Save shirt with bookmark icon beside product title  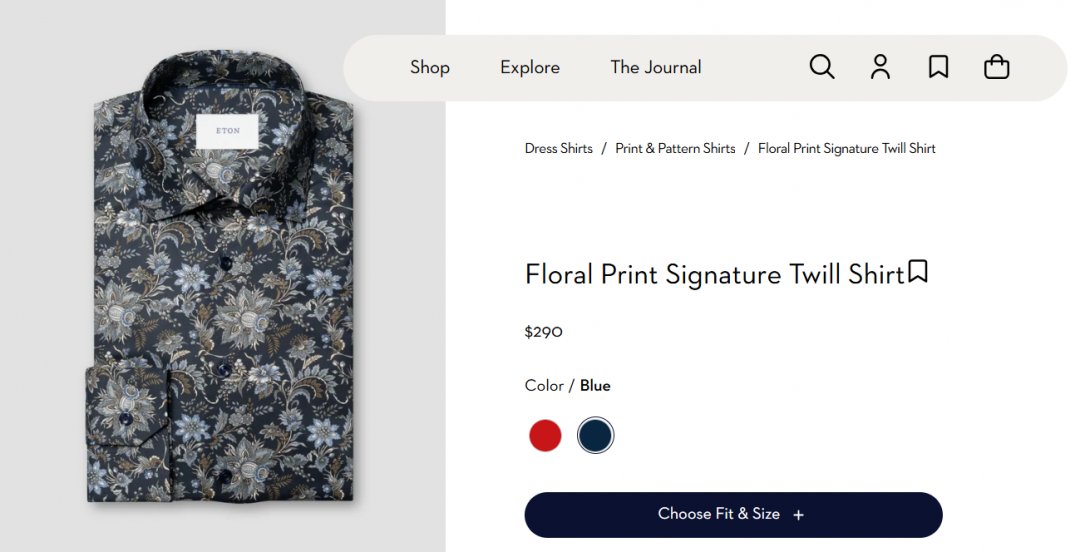918,271
